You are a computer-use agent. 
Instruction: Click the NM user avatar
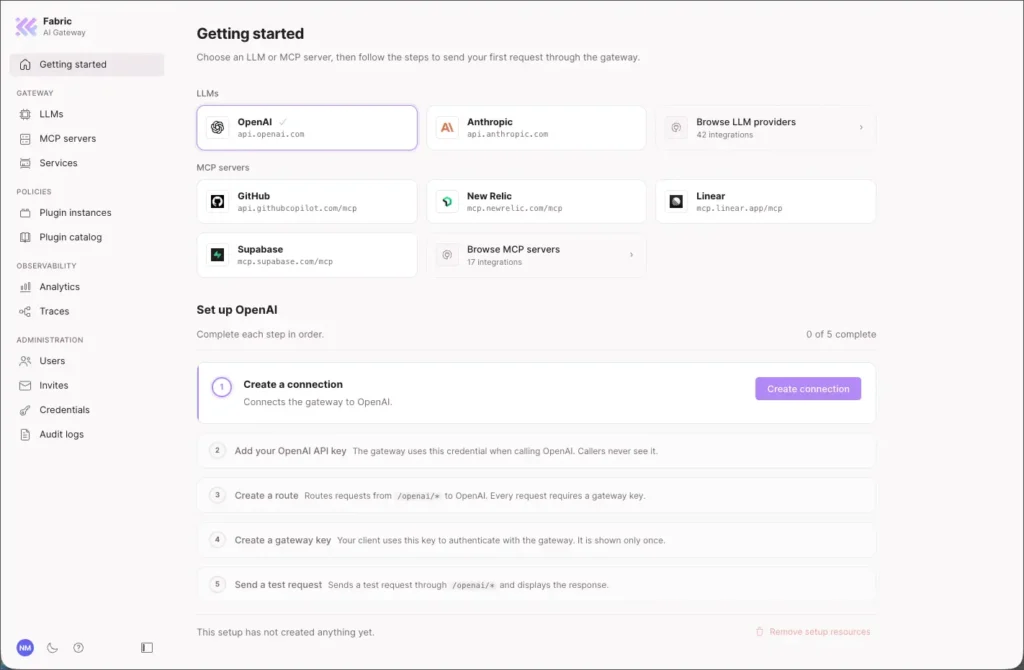25,648
